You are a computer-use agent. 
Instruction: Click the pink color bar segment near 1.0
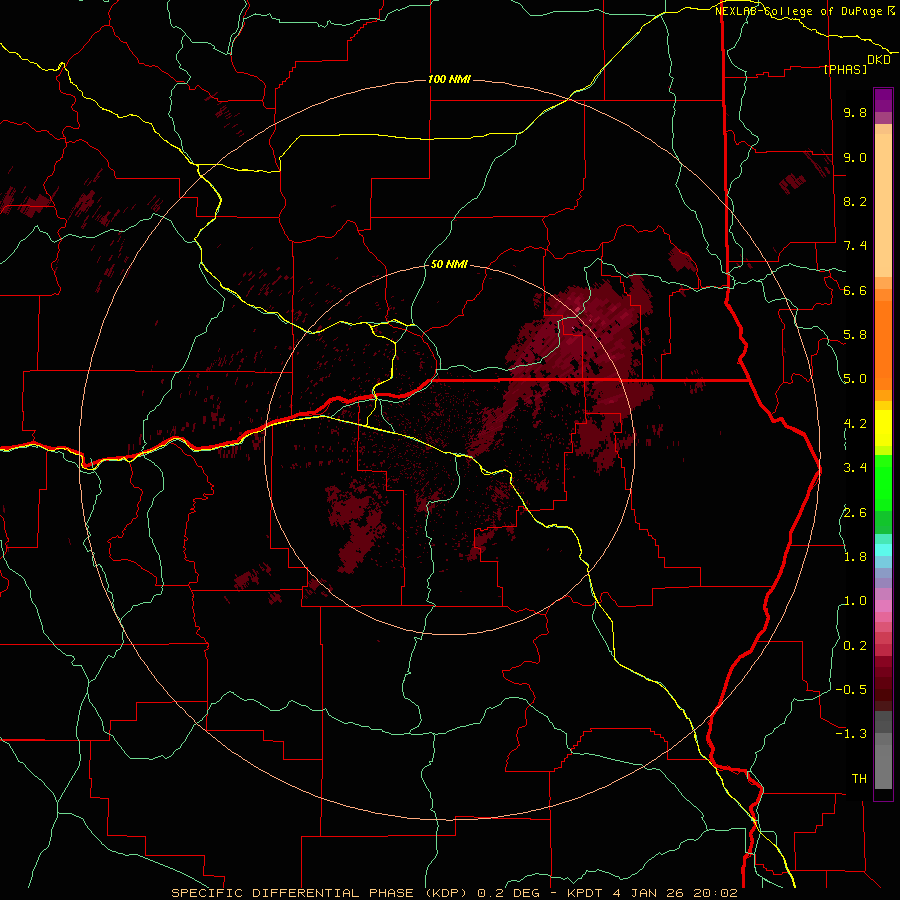tap(883, 606)
